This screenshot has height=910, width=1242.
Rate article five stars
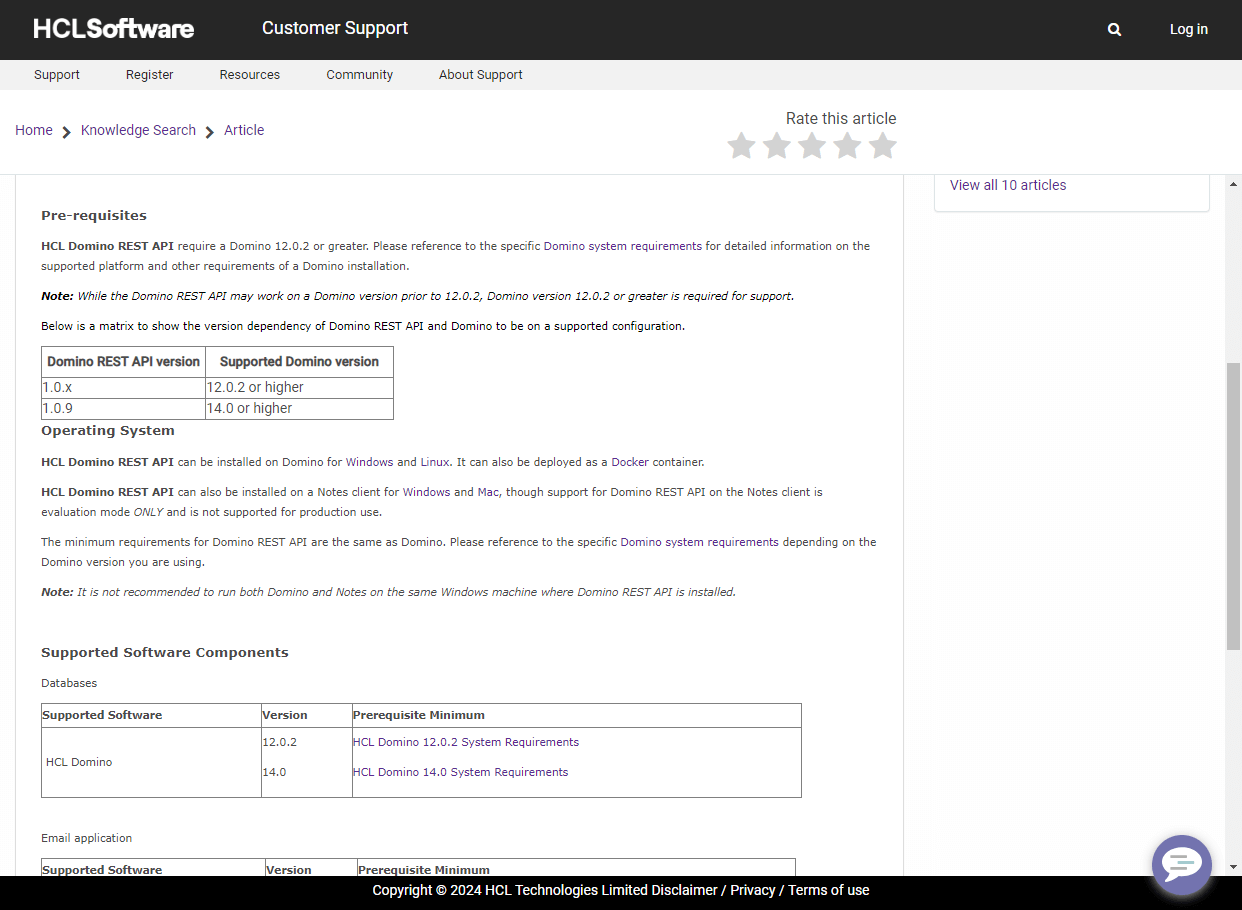click(x=882, y=146)
